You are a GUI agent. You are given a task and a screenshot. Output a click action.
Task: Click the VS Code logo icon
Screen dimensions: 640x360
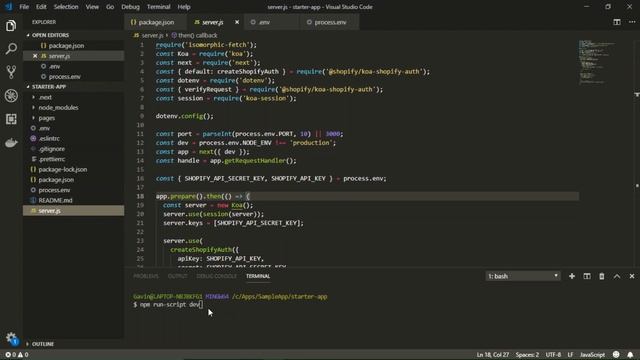9,7
